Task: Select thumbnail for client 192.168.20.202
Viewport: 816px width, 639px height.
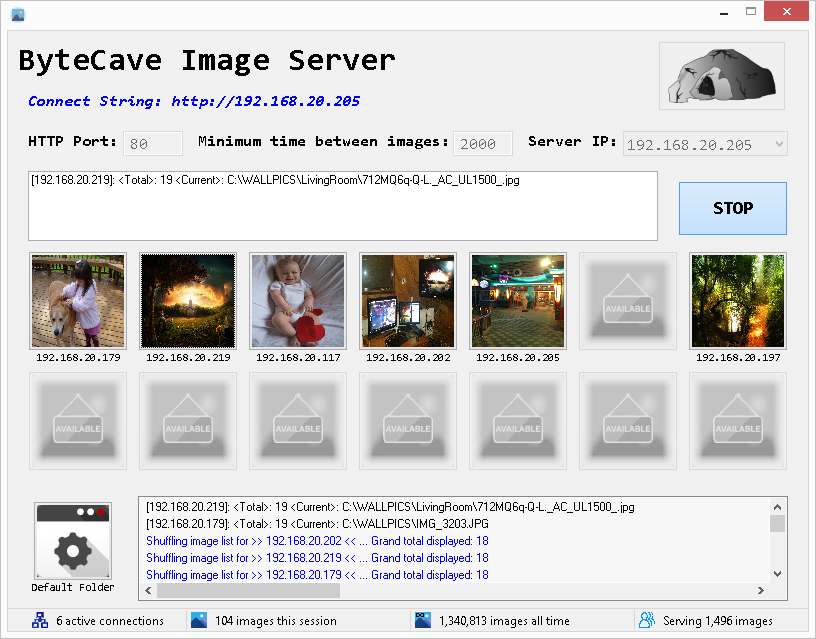Action: point(408,301)
